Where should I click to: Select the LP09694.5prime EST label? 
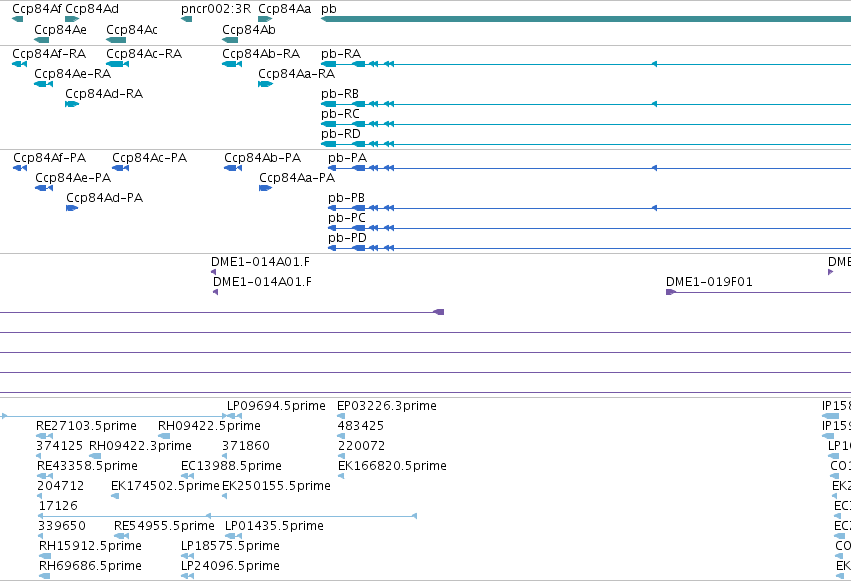pyautogui.click(x=276, y=406)
